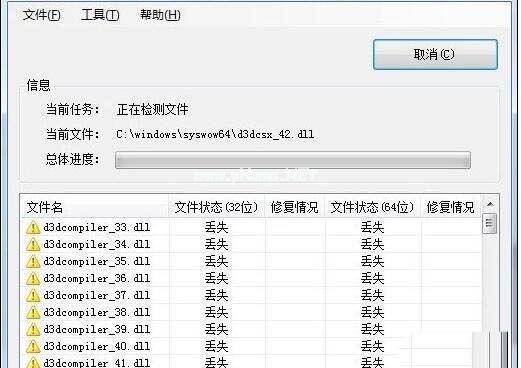
Task: Click warning icon beside d3dcompiler_36.dll
Action: tap(33, 279)
